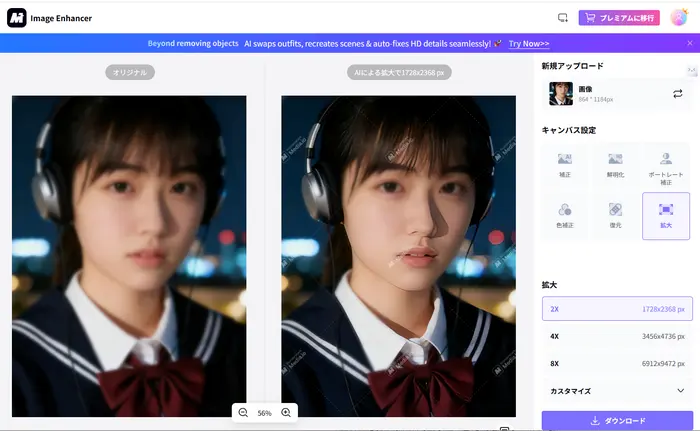Click the uploaded image thumbnail in sidebar
Image resolution: width=700 pixels, height=431 pixels.
click(x=561, y=93)
